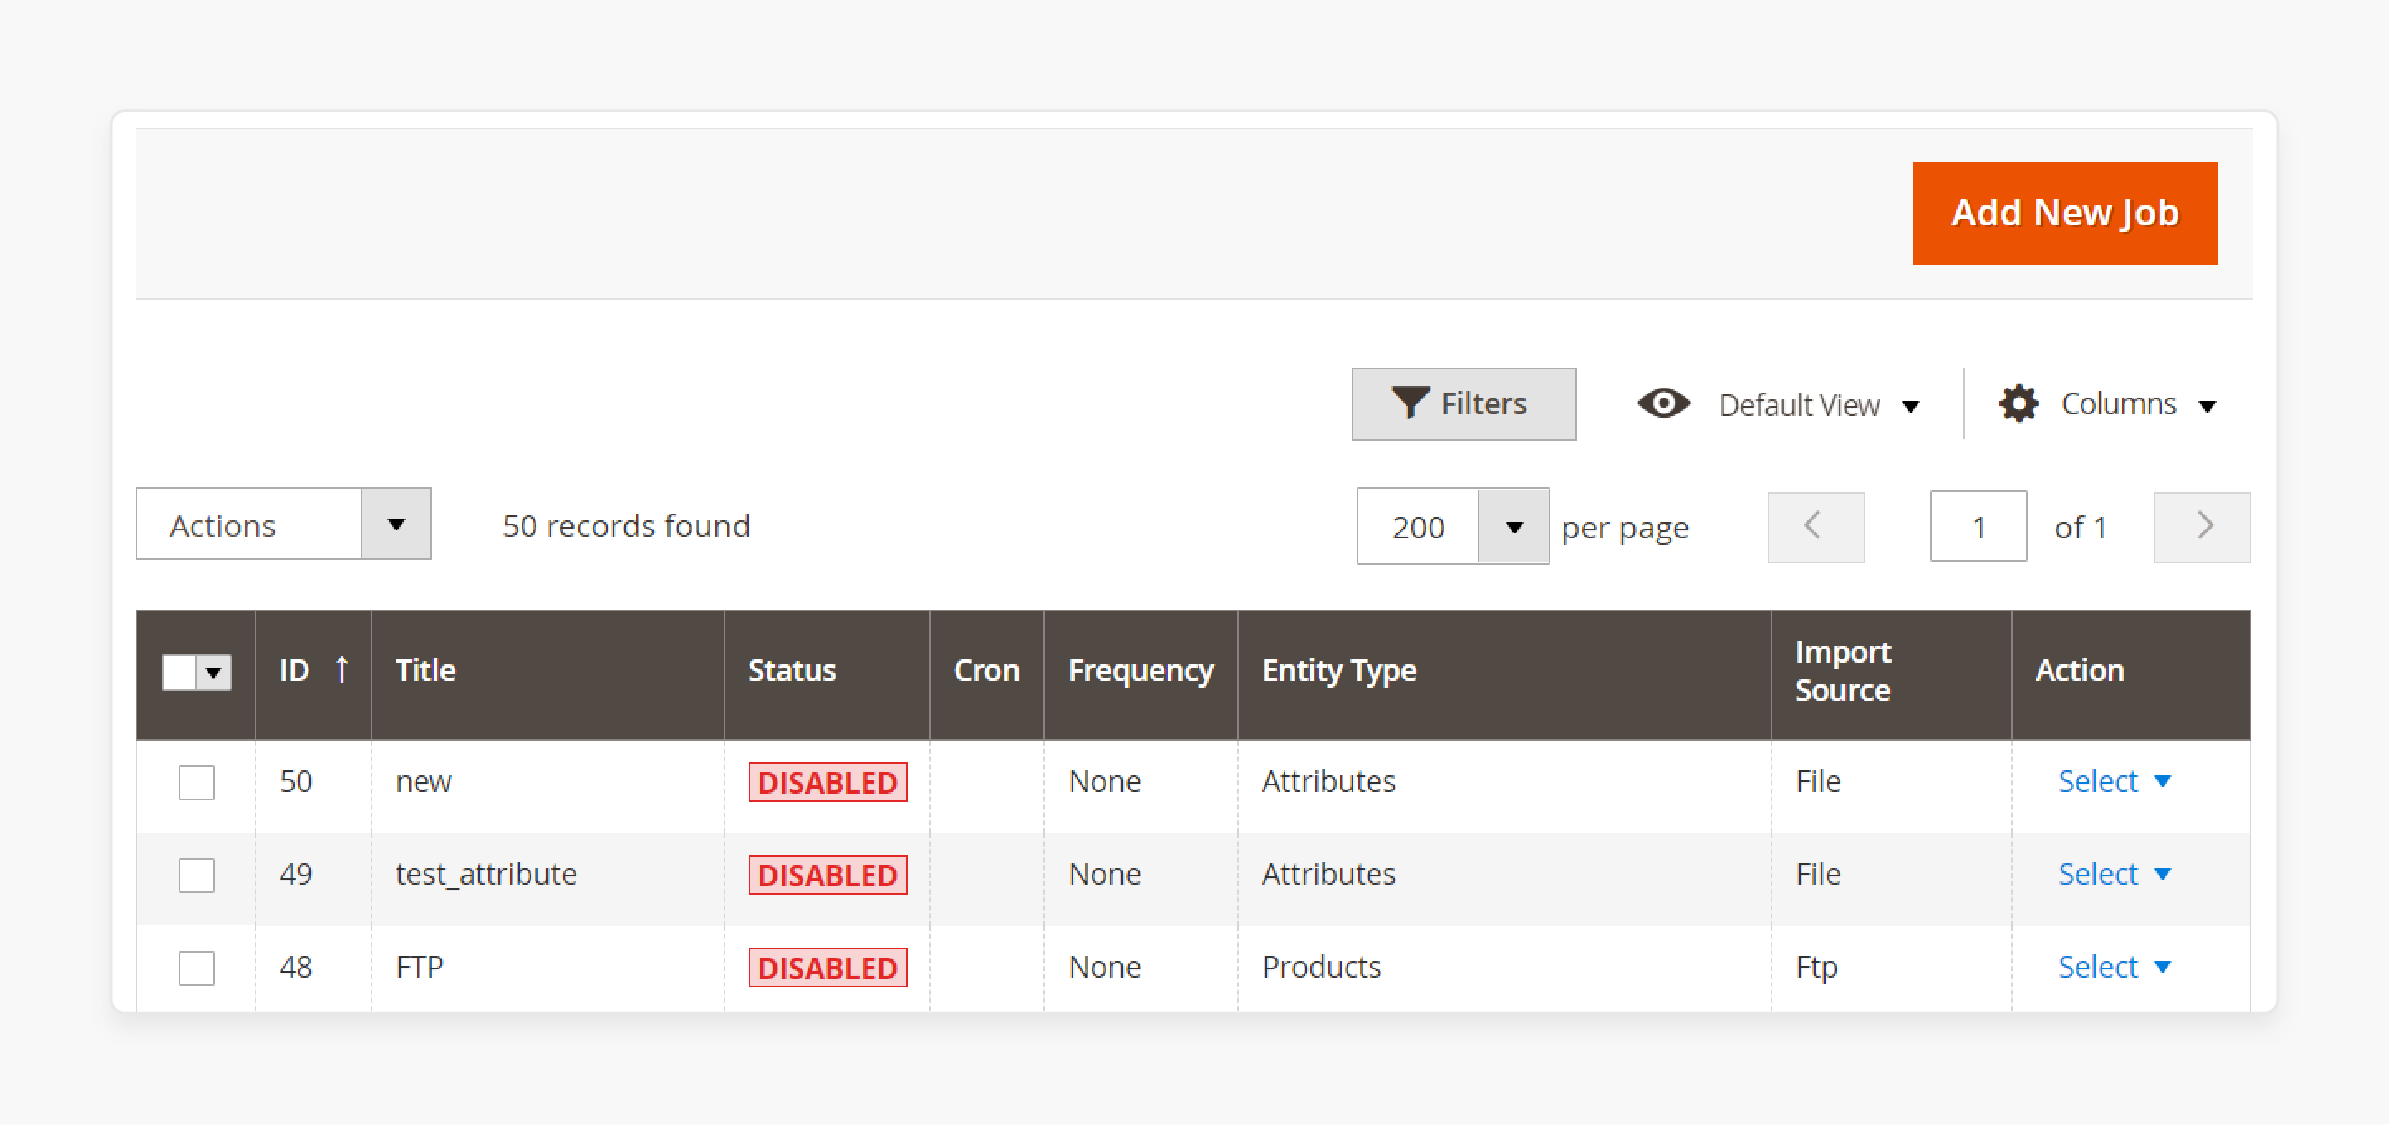Click Attributes entity type in row 50
Viewport: 2389px width, 1125px height.
1328,781
